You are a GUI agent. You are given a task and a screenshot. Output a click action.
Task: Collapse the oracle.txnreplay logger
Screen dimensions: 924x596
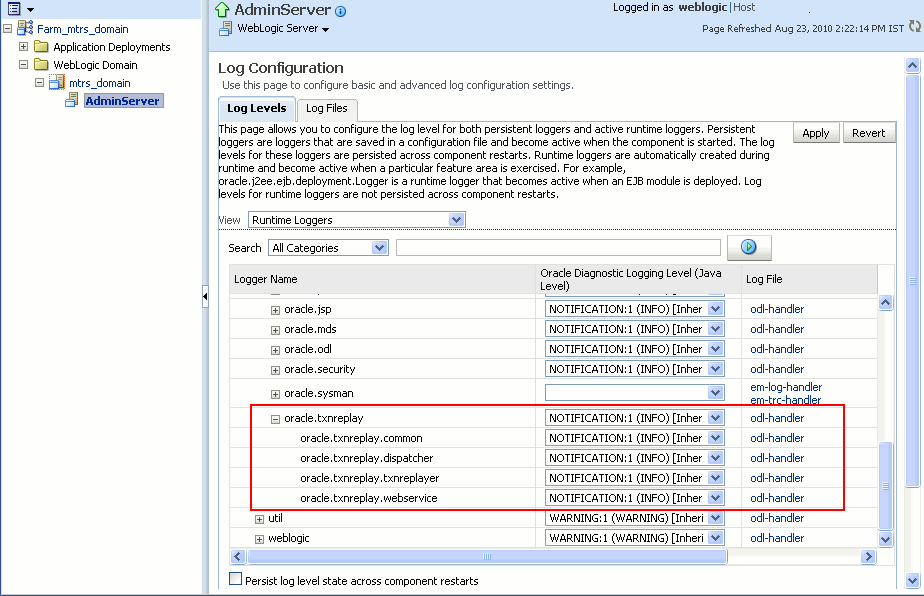(275, 419)
